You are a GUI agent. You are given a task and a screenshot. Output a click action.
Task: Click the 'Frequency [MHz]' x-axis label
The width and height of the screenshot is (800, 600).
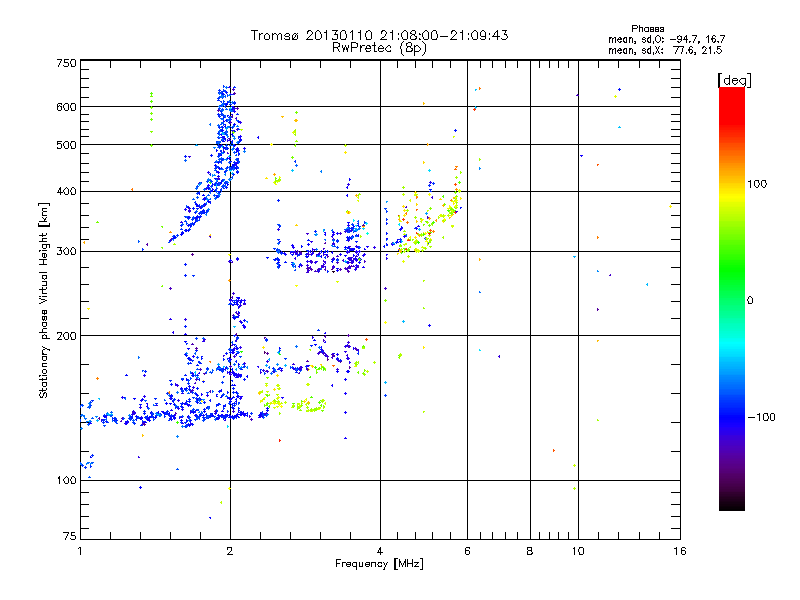point(379,564)
